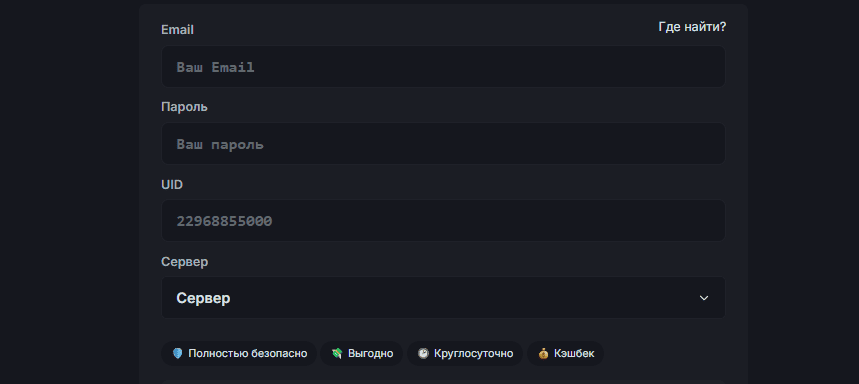Select the Круглосуточно badge text

[473, 353]
